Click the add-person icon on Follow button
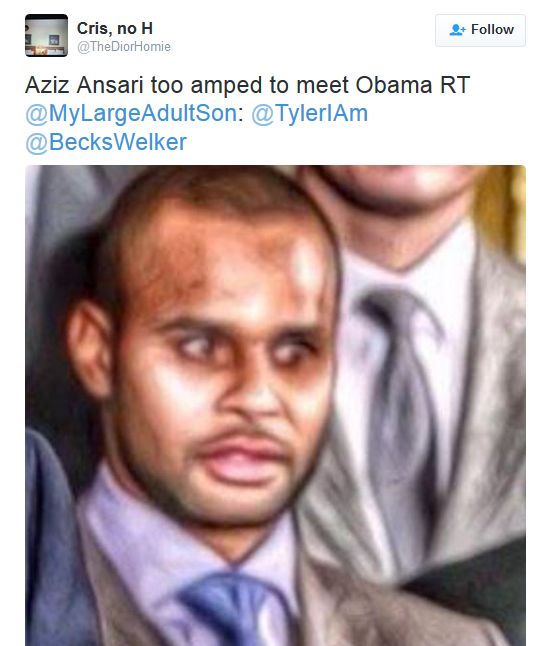This screenshot has width=554, height=646. click(457, 30)
